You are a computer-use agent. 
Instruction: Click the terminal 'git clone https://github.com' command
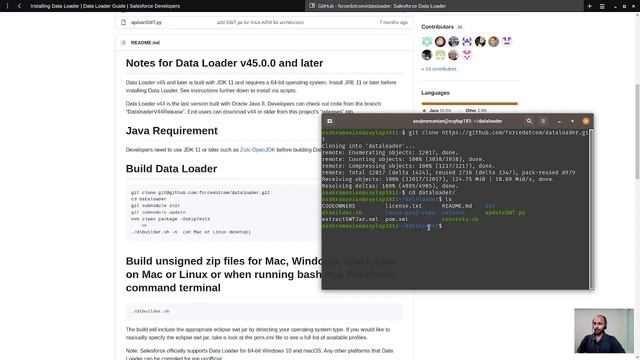point(498,133)
